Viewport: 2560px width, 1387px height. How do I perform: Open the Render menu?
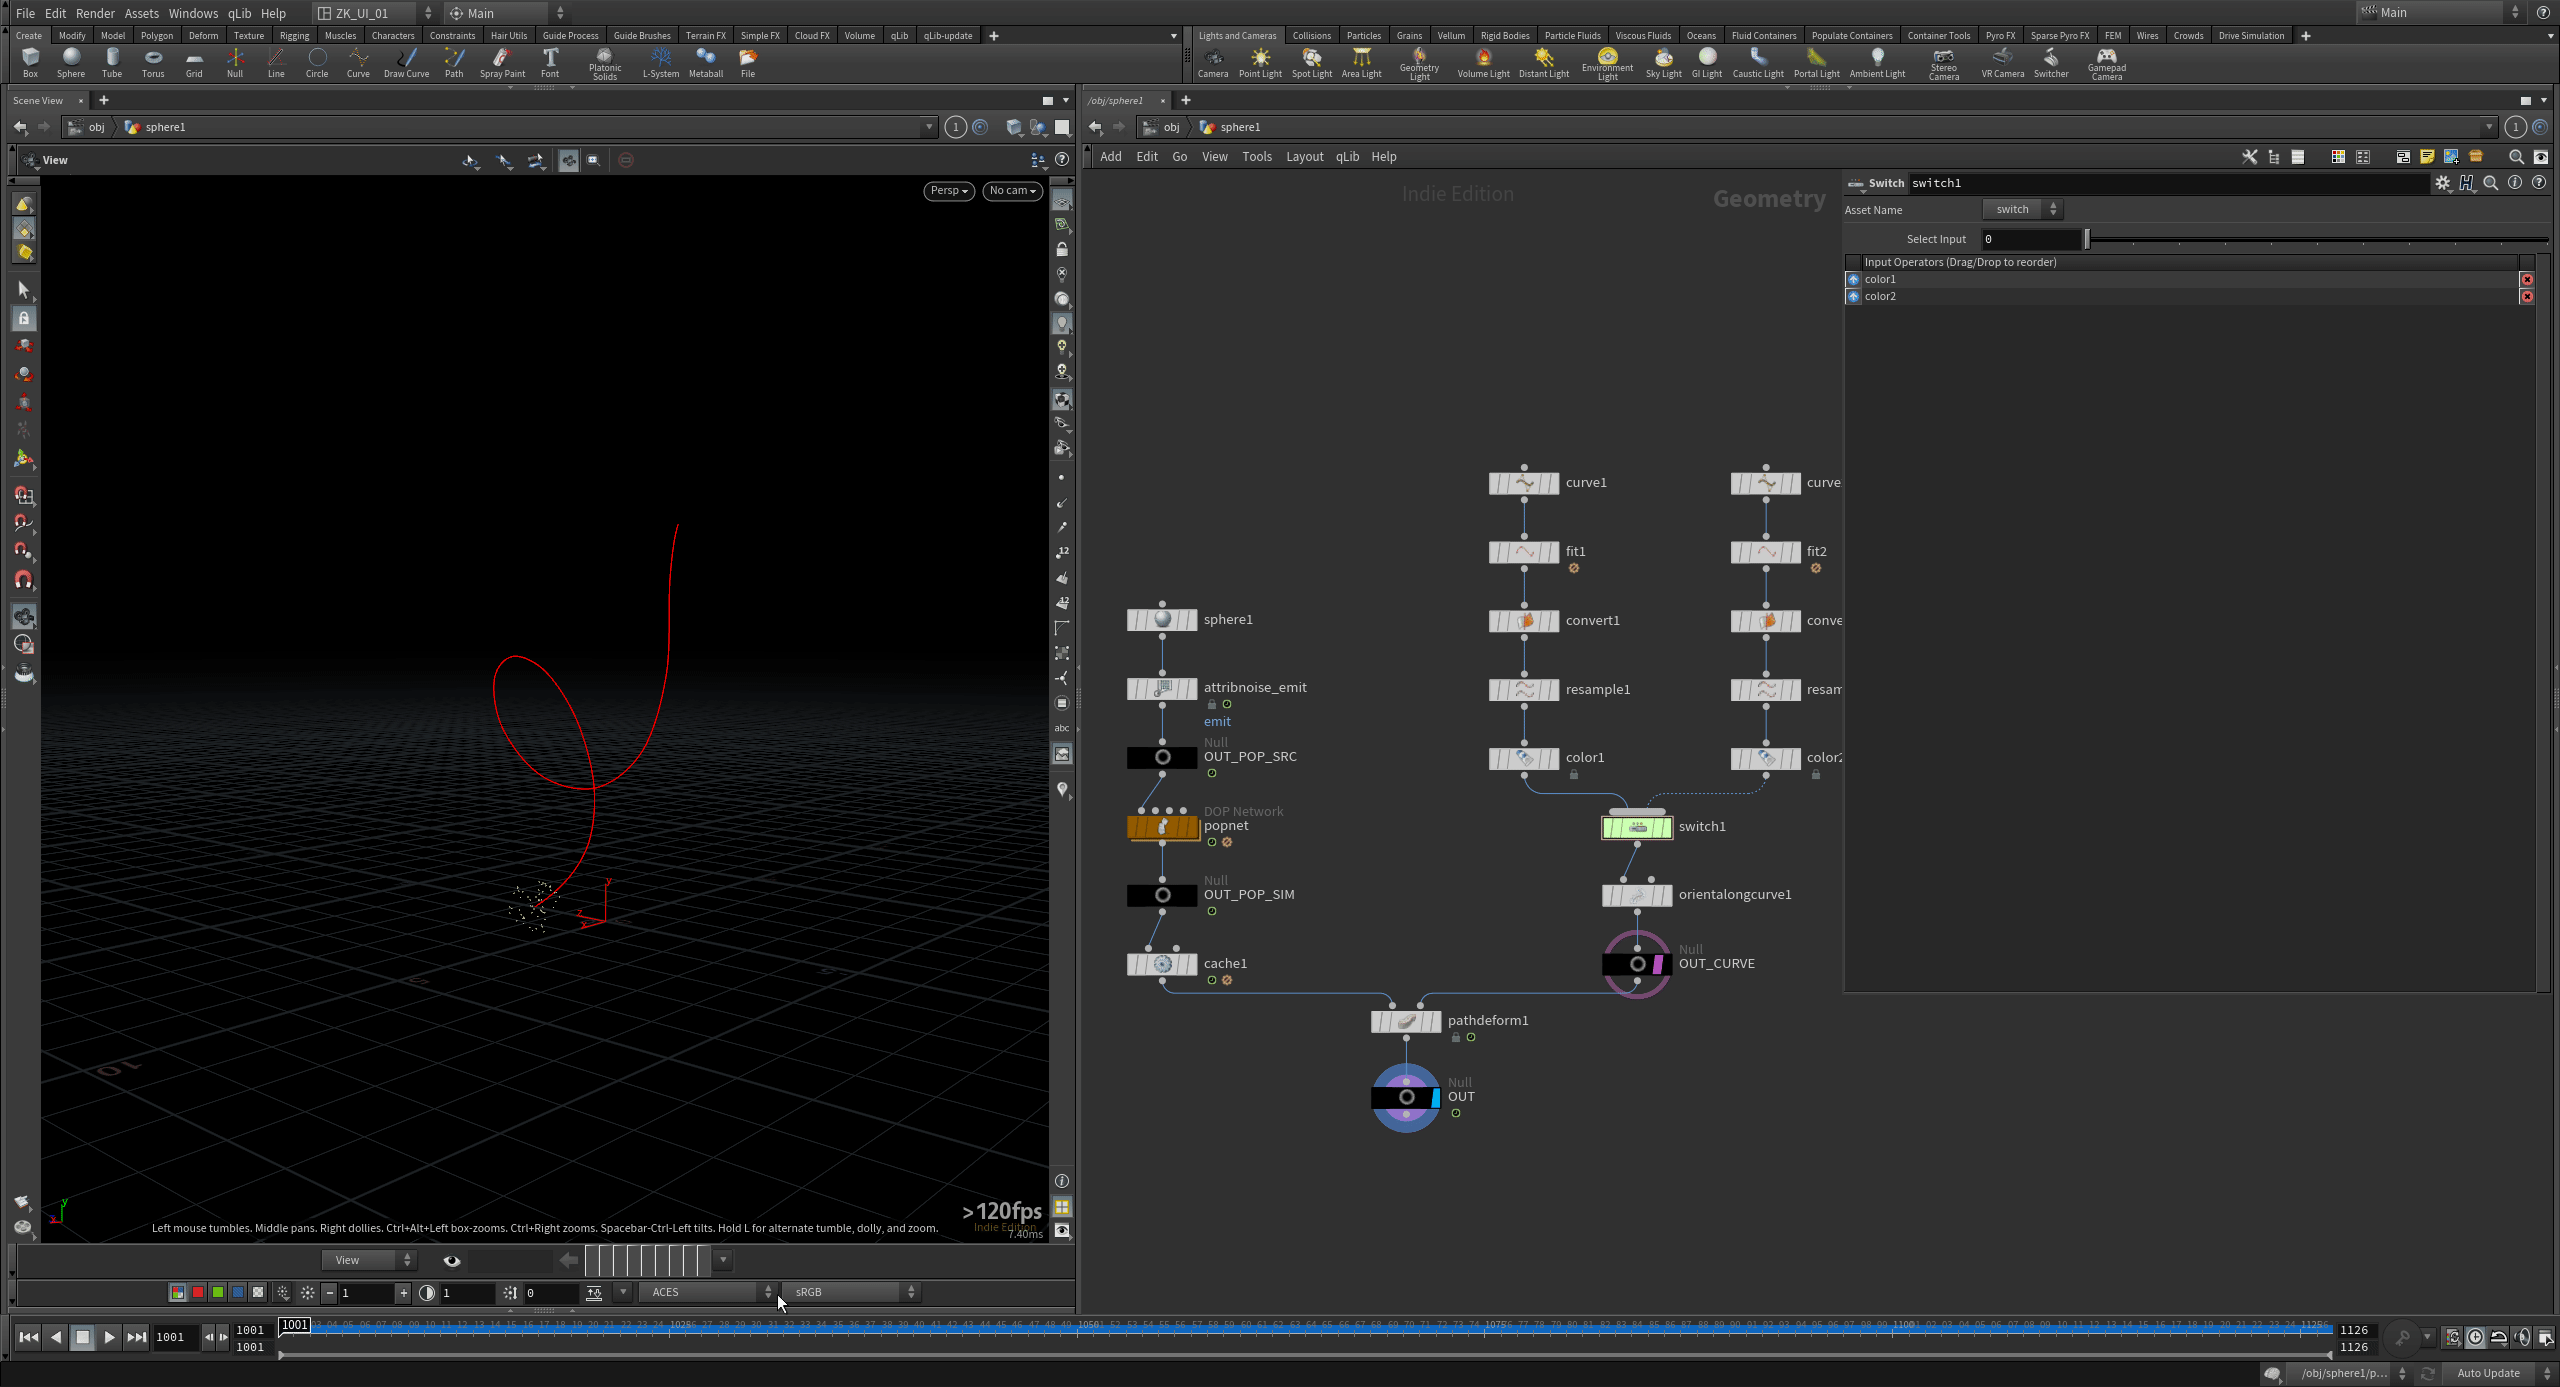tap(95, 13)
